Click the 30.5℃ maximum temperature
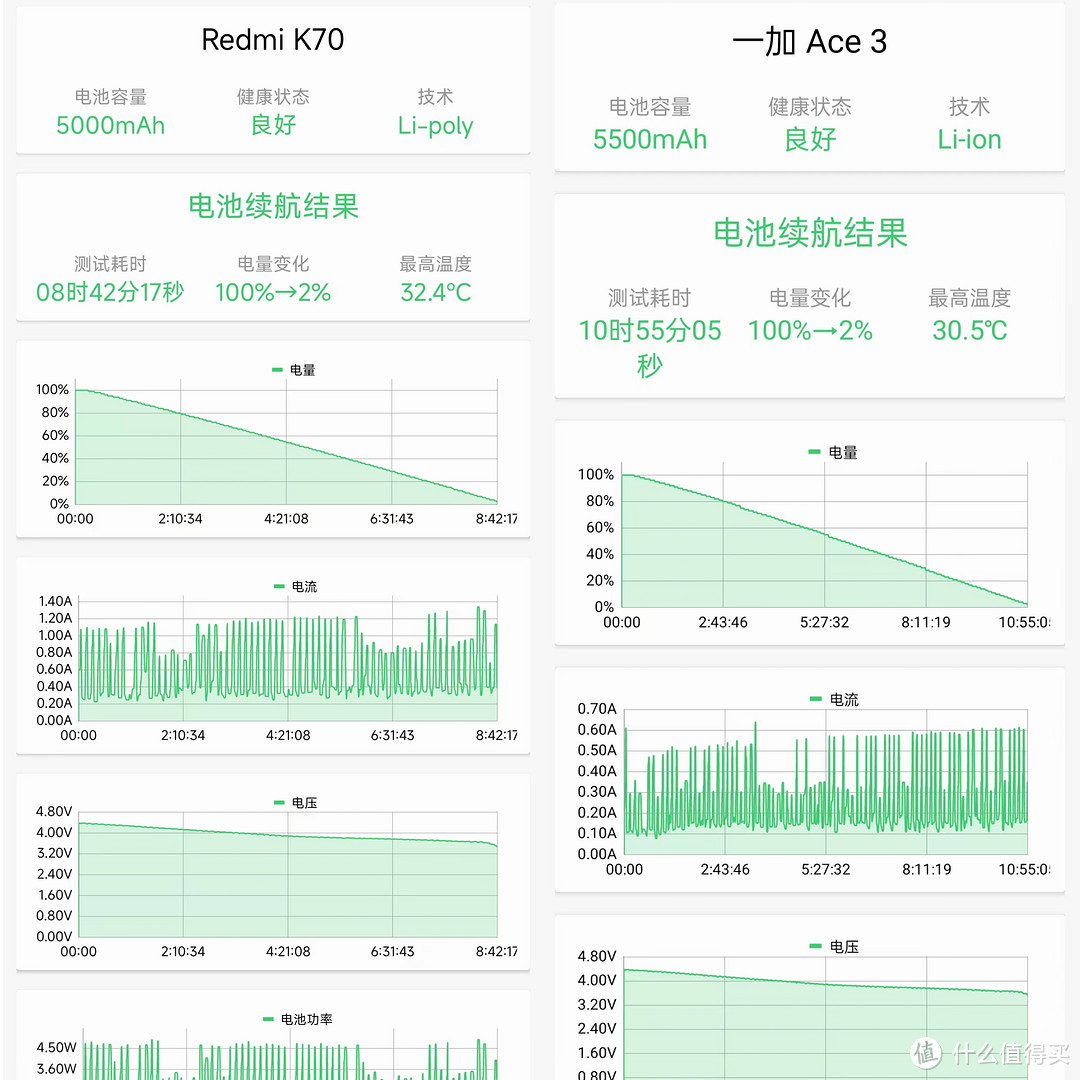This screenshot has width=1080, height=1080. pyautogui.click(x=969, y=331)
